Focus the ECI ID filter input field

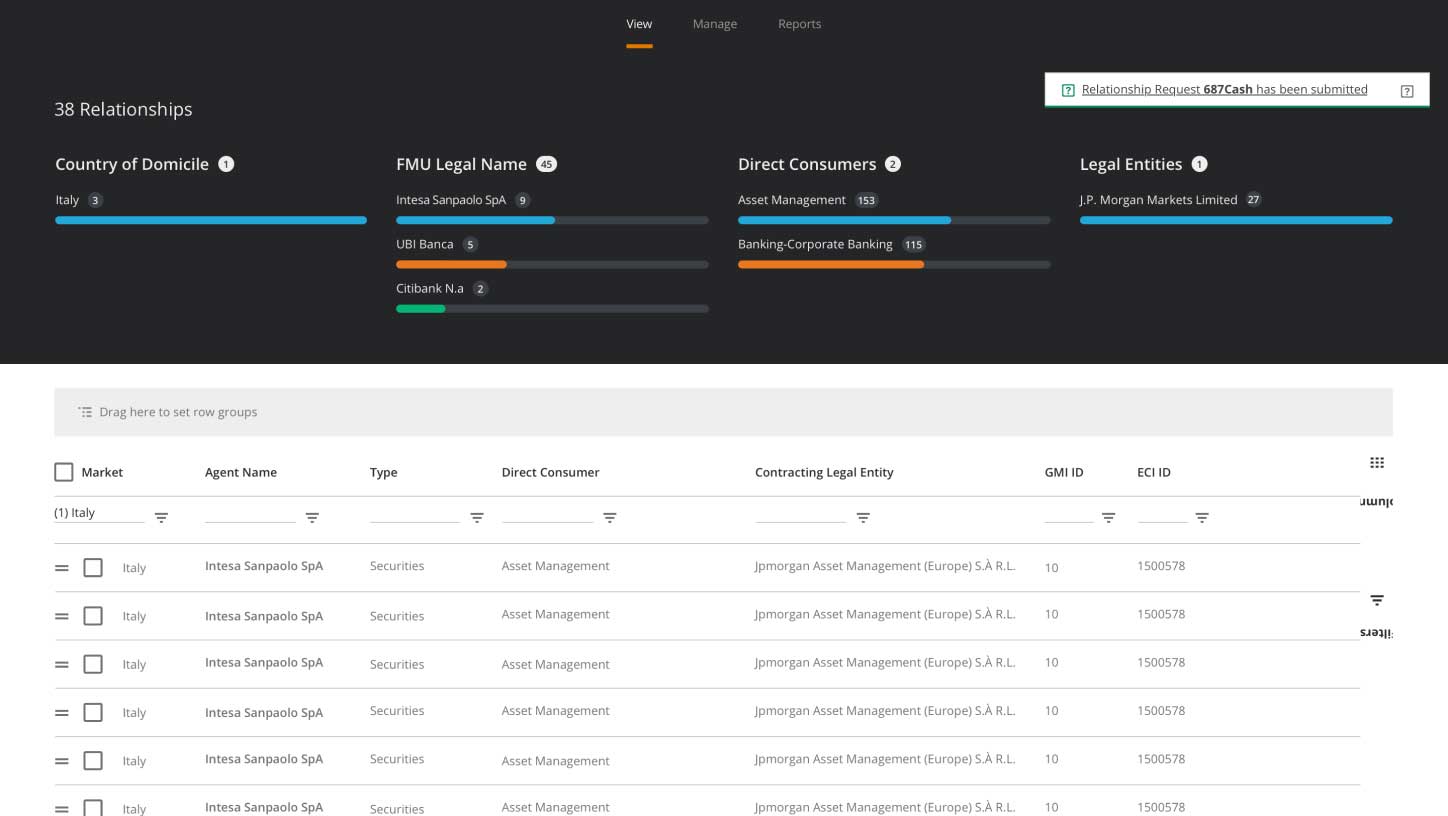tap(1163, 514)
